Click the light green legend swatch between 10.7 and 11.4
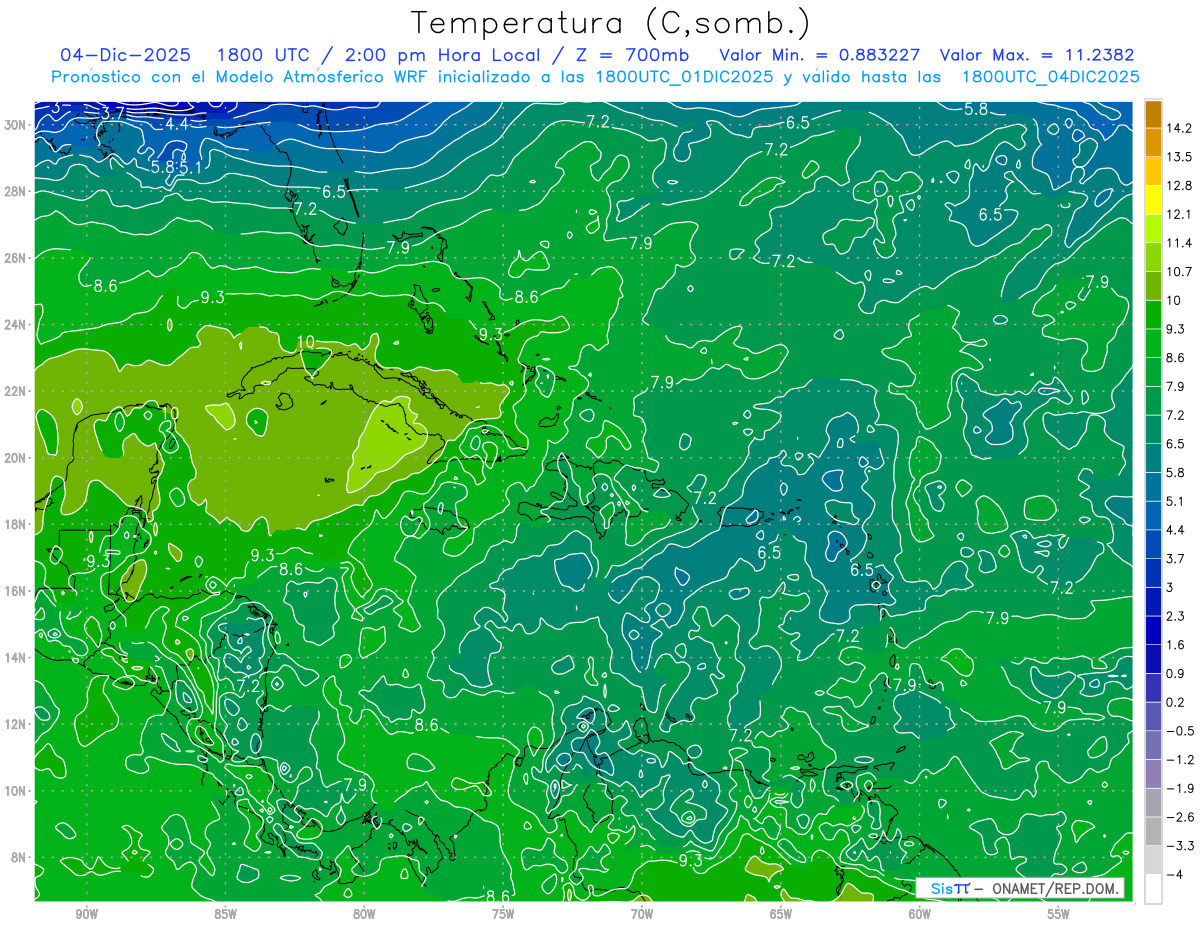This screenshot has width=1200, height=927. tap(1153, 257)
